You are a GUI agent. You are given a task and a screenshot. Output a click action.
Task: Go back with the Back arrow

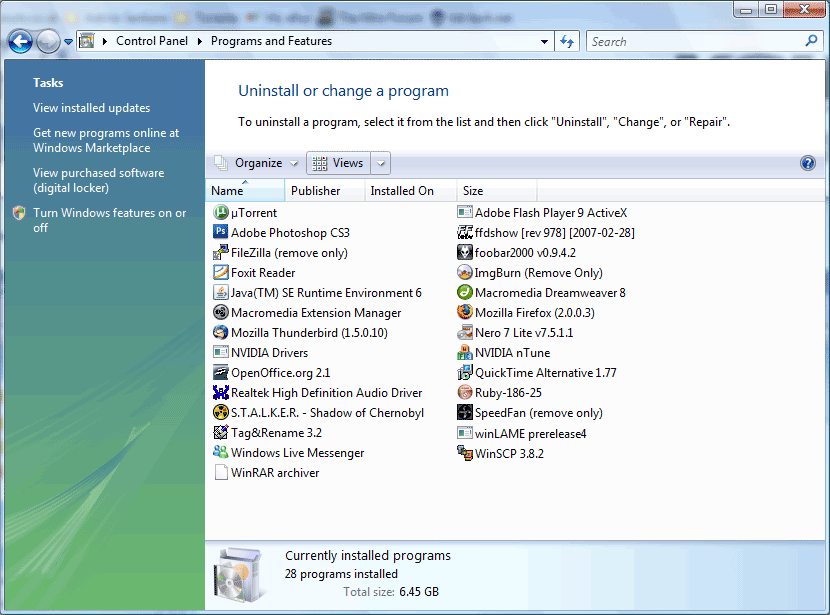(x=21, y=41)
